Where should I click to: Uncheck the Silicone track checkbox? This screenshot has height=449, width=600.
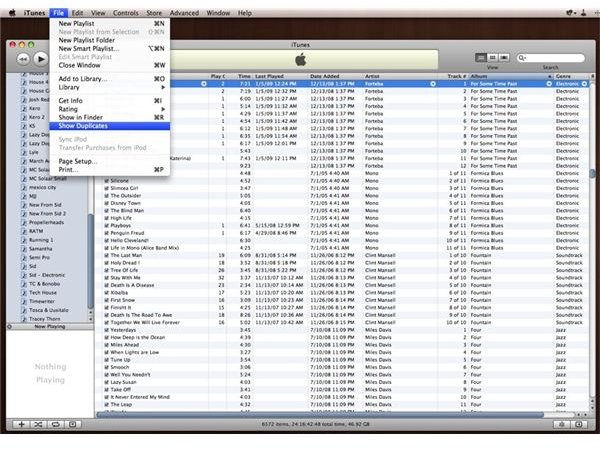click(106, 181)
